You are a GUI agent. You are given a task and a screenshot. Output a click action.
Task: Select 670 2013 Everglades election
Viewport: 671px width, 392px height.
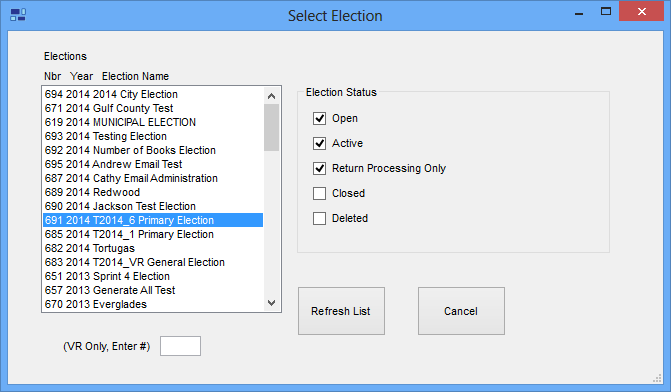[153, 304]
